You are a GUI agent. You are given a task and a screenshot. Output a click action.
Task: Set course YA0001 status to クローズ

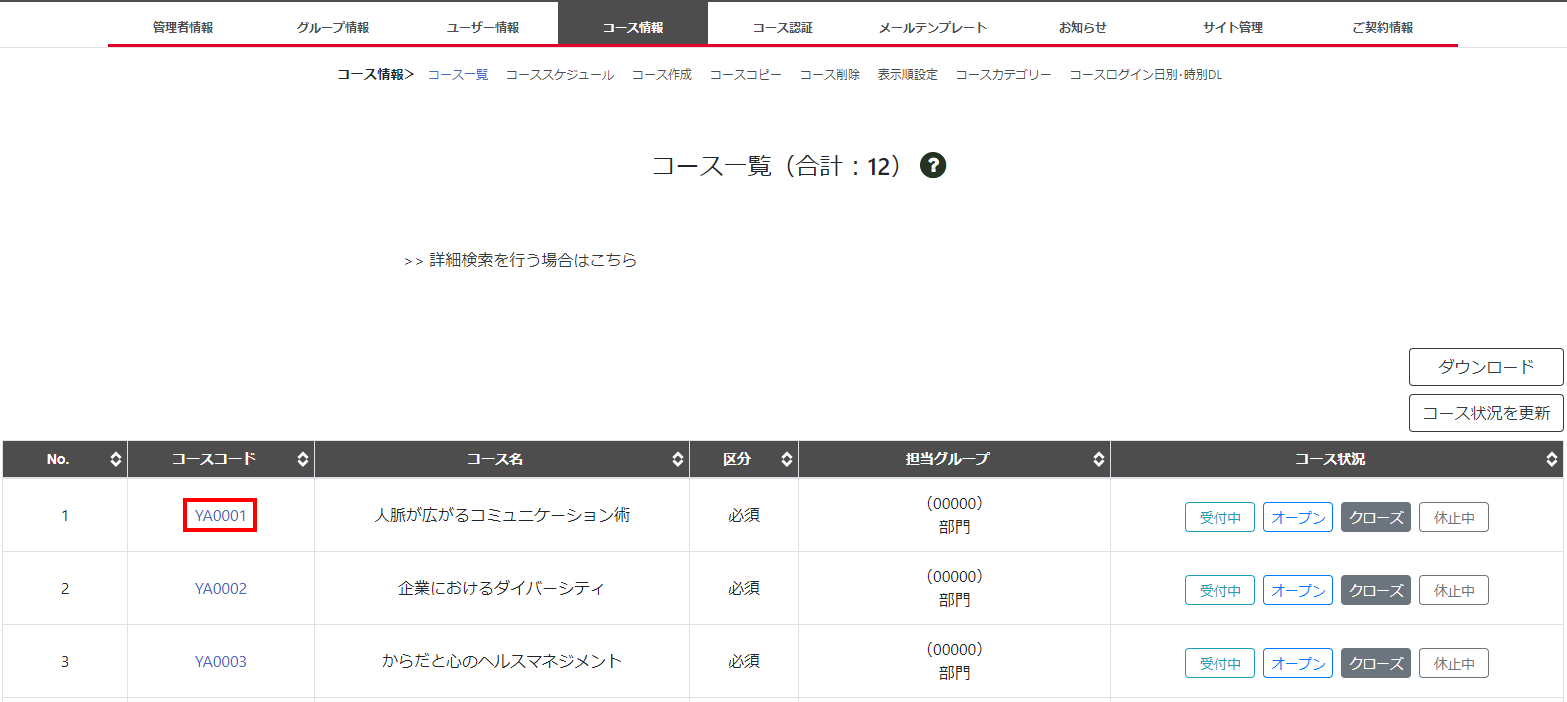1375,518
